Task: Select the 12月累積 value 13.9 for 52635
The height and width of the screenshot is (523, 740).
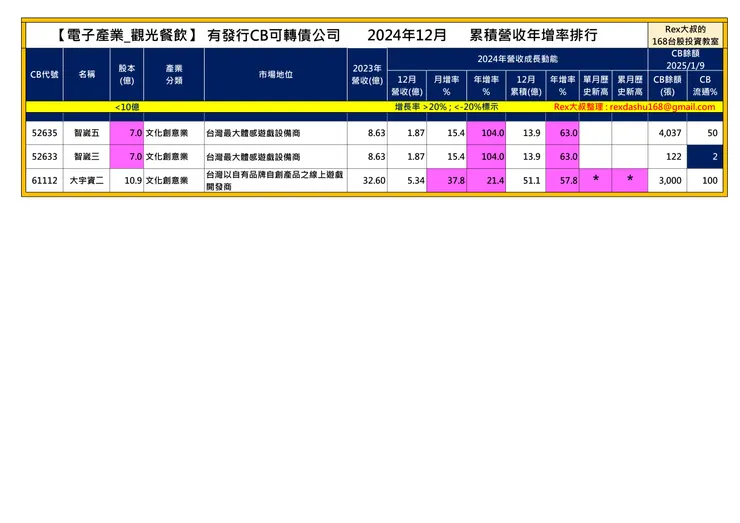Action: pos(526,133)
